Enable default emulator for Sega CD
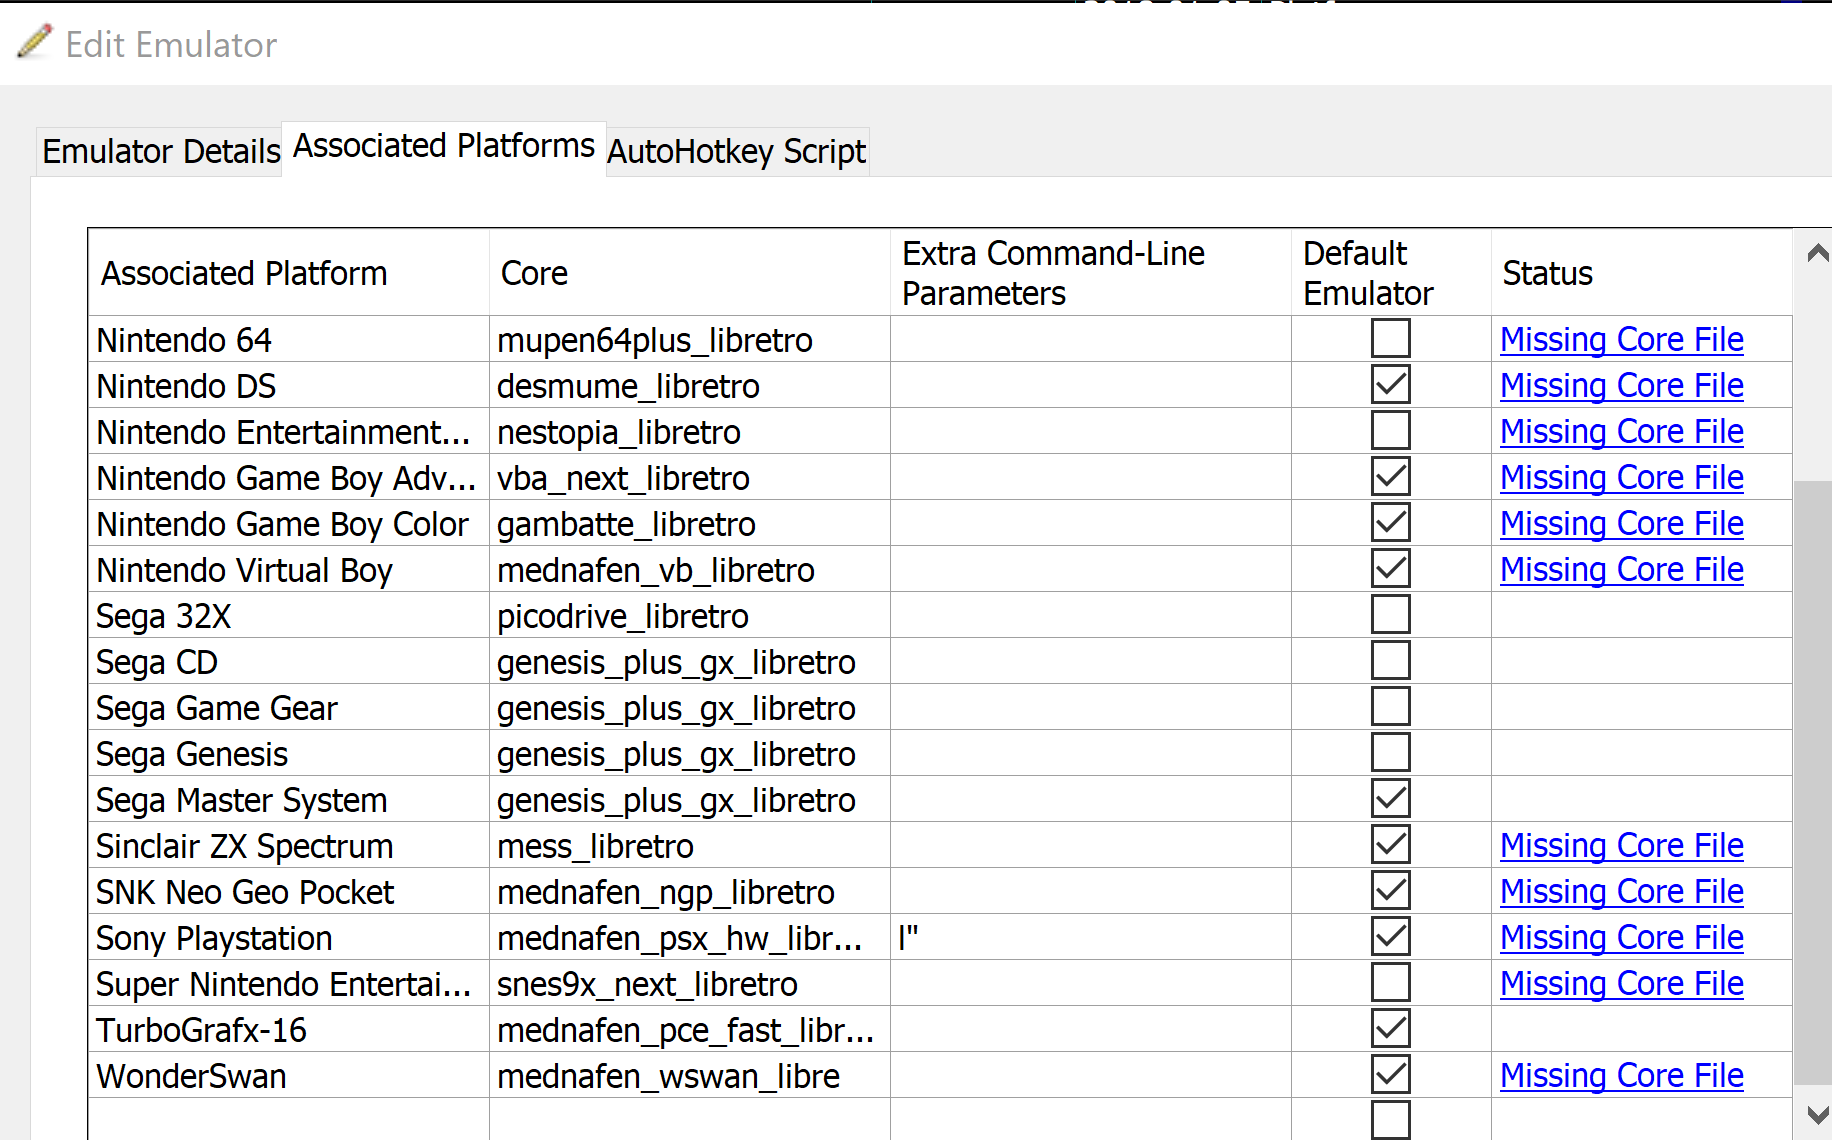Image resolution: width=1832 pixels, height=1140 pixels. [1390, 661]
